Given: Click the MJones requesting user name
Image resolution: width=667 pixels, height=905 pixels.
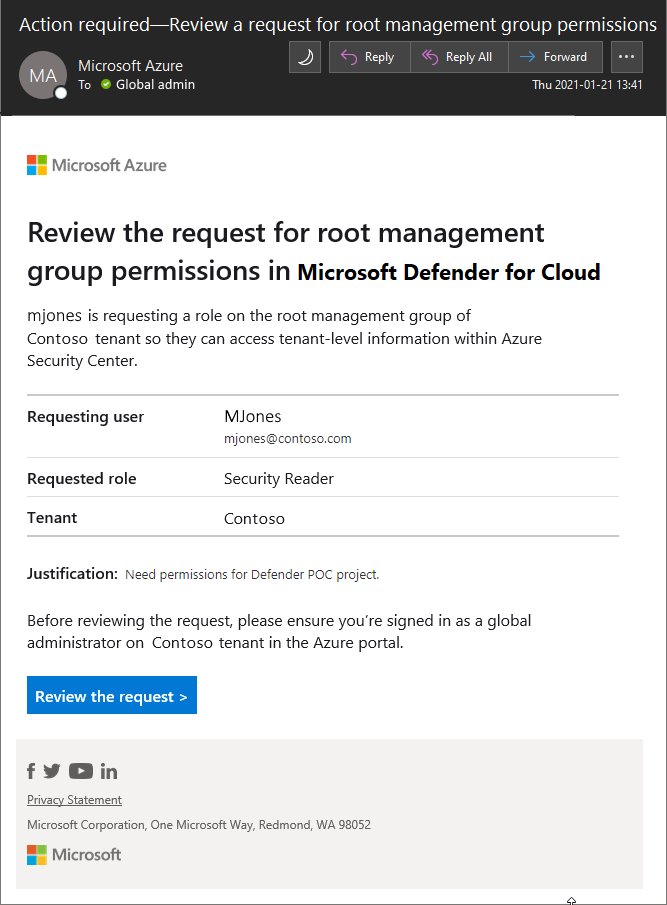Looking at the screenshot, I should tap(253, 417).
